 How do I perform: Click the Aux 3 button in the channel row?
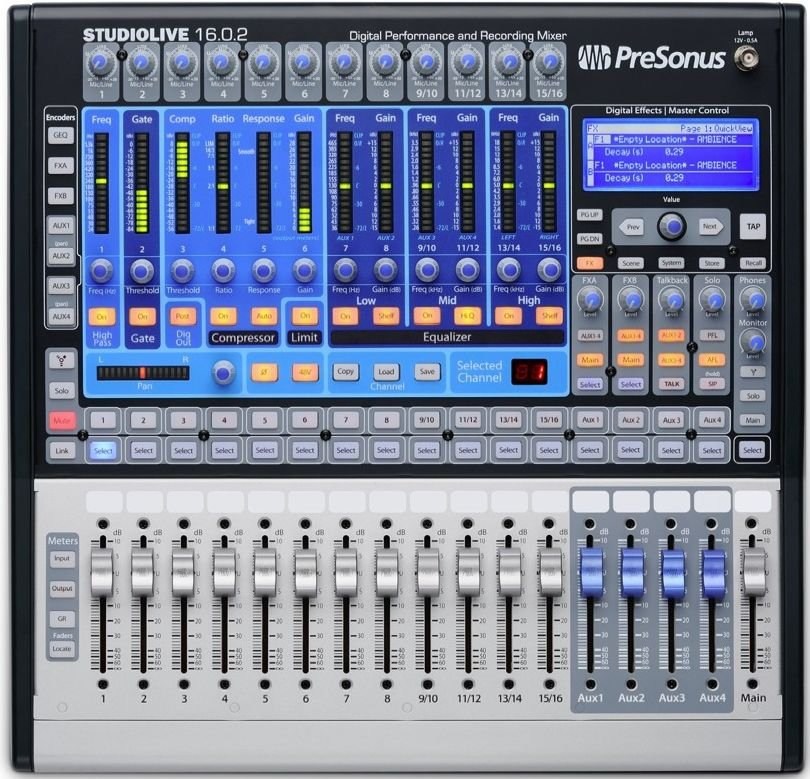point(671,420)
